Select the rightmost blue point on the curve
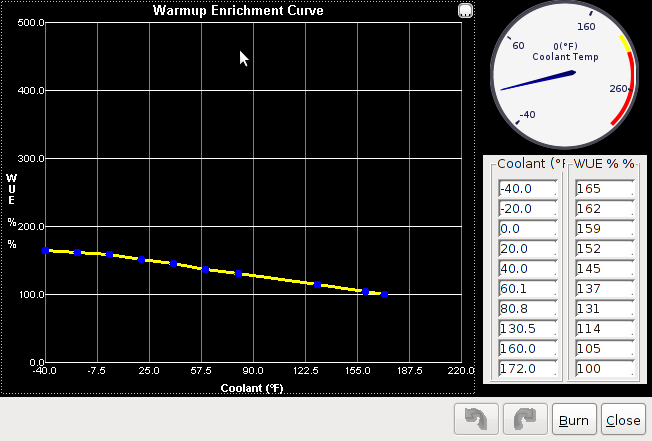 point(384,294)
